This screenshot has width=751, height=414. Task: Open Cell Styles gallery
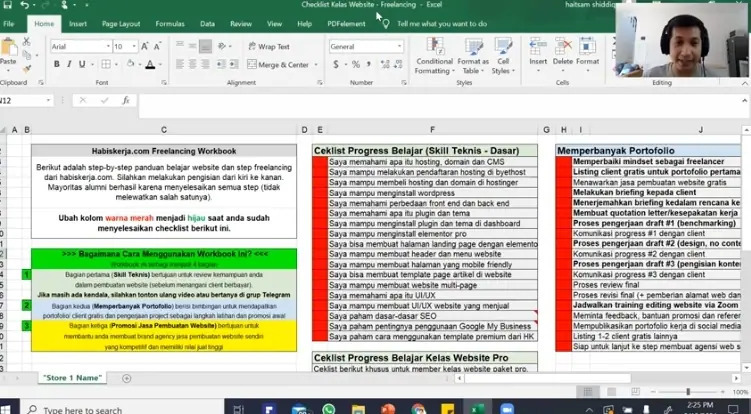[503, 56]
